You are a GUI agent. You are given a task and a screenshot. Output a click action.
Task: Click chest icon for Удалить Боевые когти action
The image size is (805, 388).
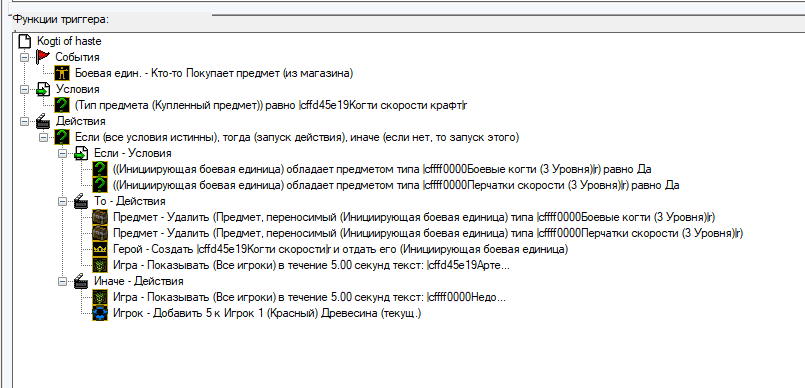(x=100, y=217)
